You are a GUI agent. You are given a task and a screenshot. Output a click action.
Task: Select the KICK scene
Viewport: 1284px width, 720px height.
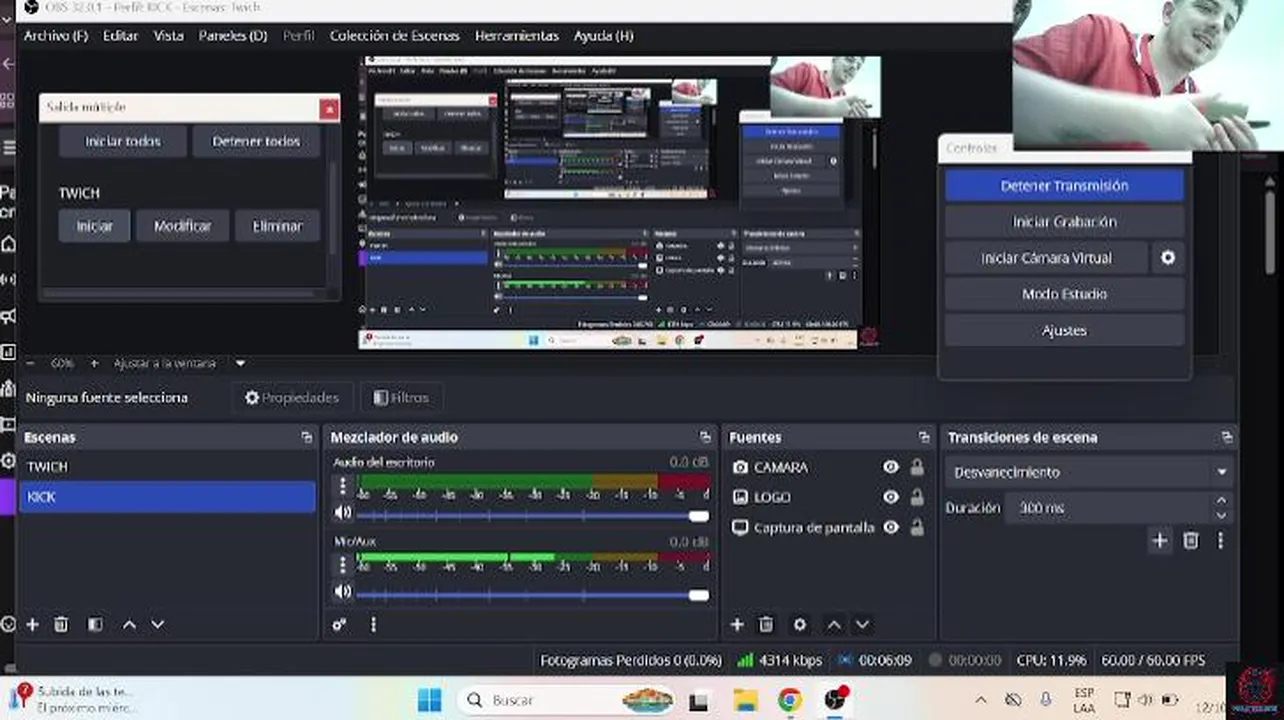167,497
